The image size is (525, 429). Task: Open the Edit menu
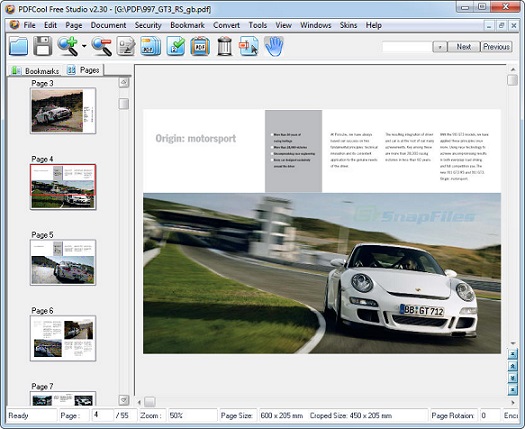tap(51, 25)
